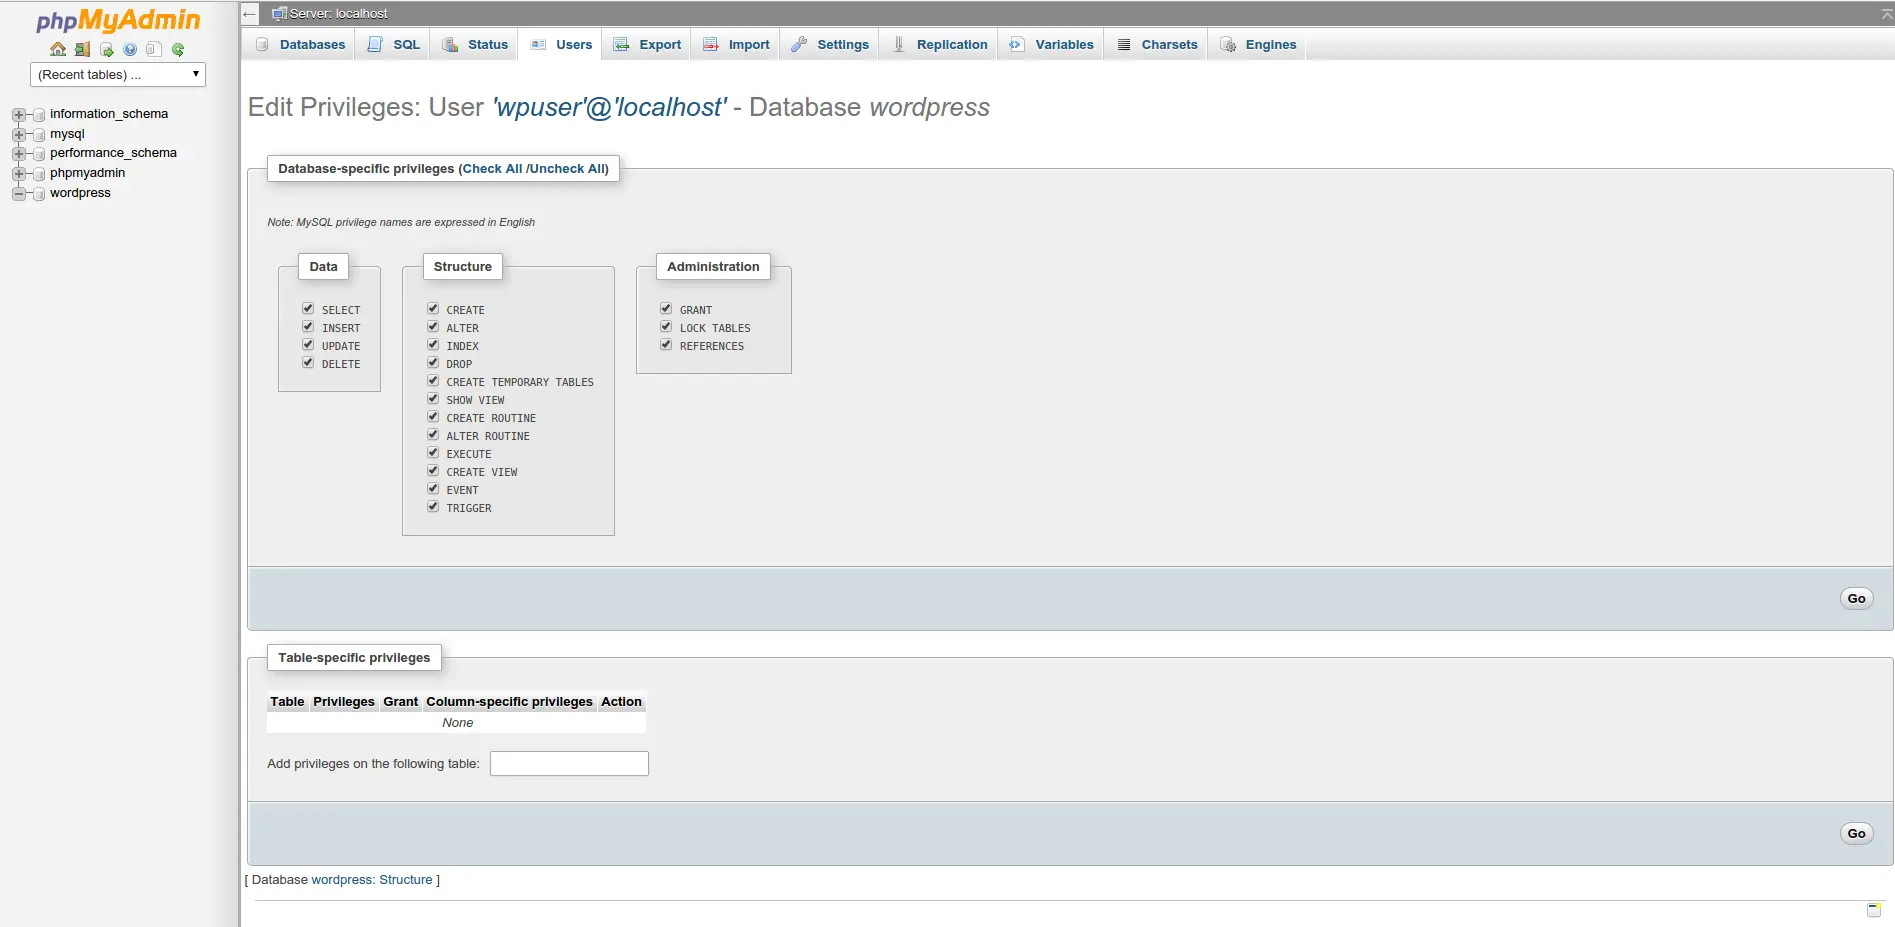Viewport: 1895px width, 927px height.
Task: Select the wordpress database in tree
Action: 80,193
